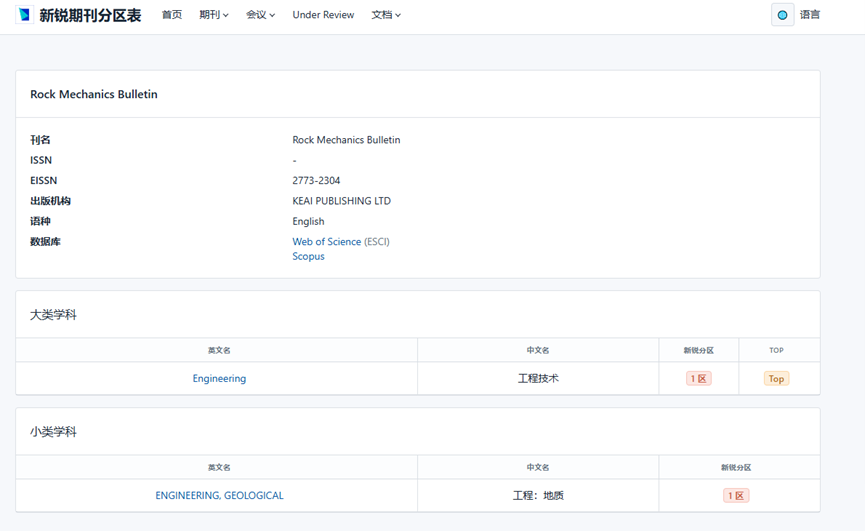Click the orange Top badge

(x=776, y=379)
